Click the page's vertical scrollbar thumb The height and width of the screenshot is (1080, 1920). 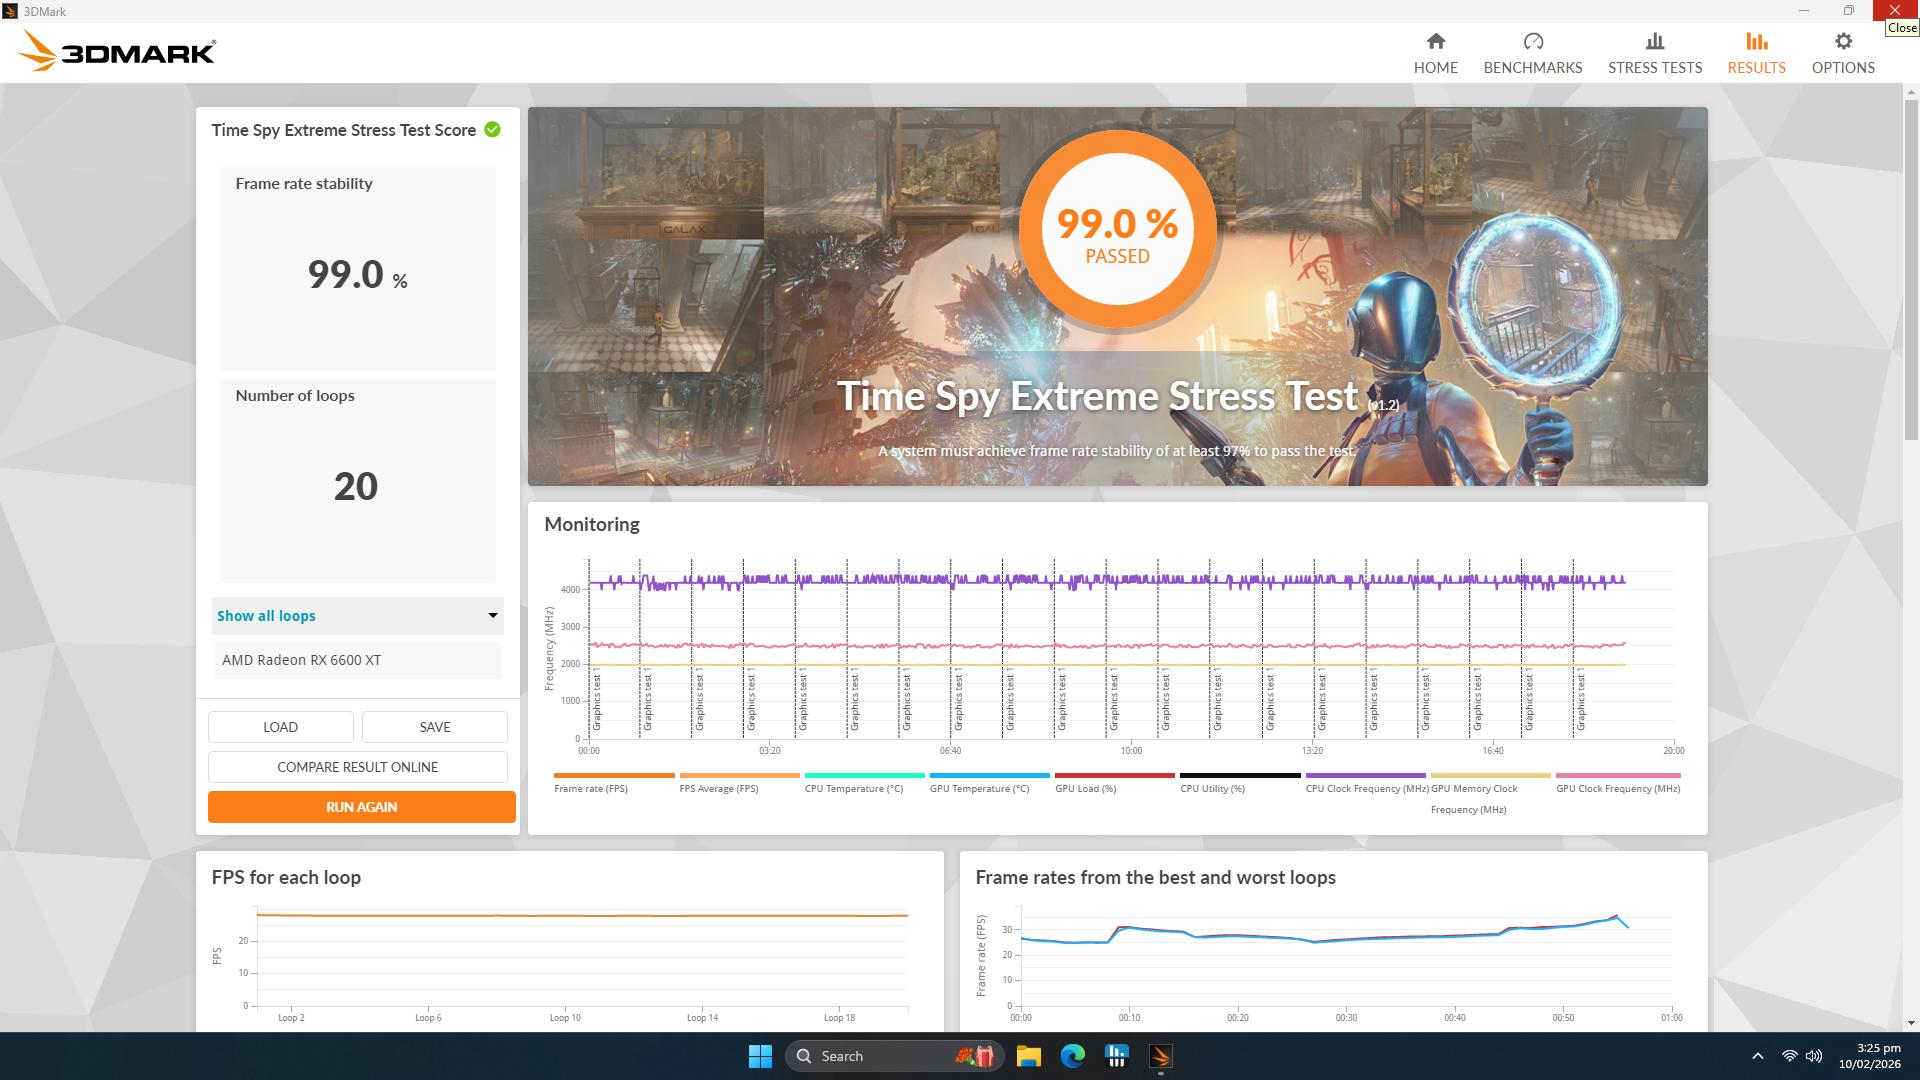[x=1911, y=270]
